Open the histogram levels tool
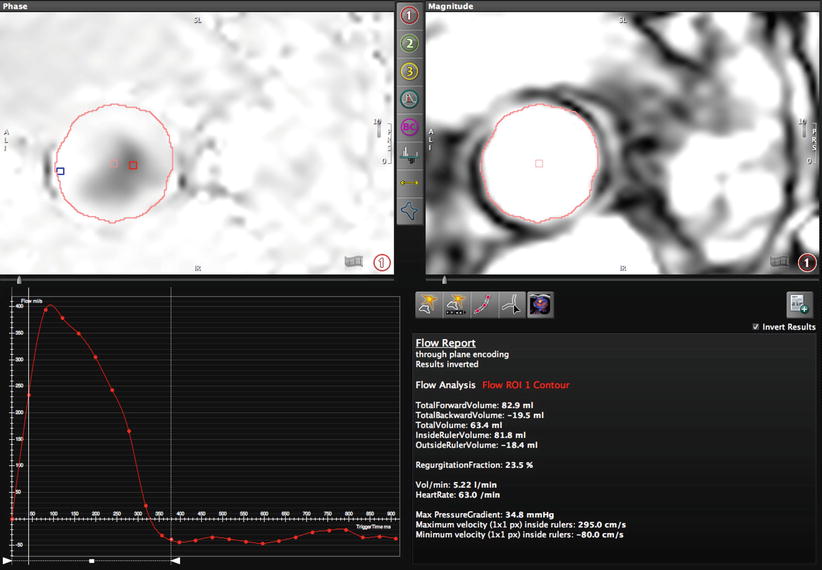Image resolution: width=822 pixels, height=570 pixels. pos(409,155)
